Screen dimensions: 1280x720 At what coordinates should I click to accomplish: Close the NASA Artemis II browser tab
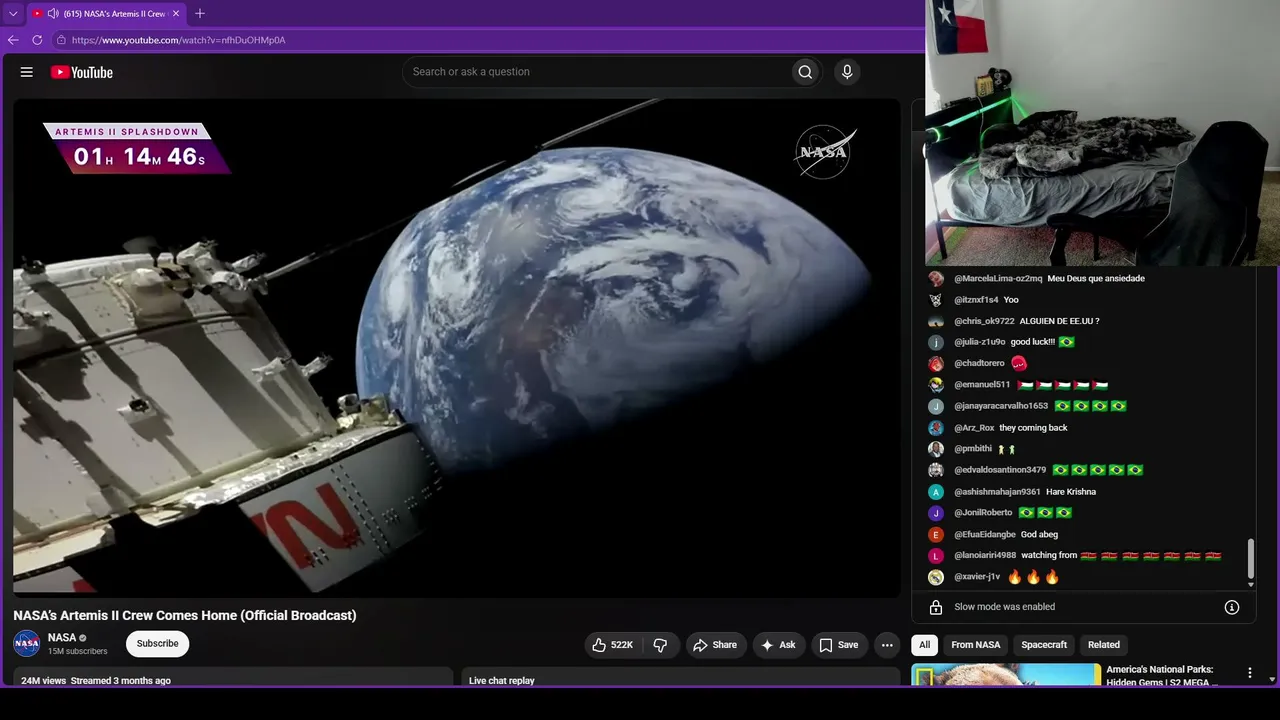coord(176,14)
